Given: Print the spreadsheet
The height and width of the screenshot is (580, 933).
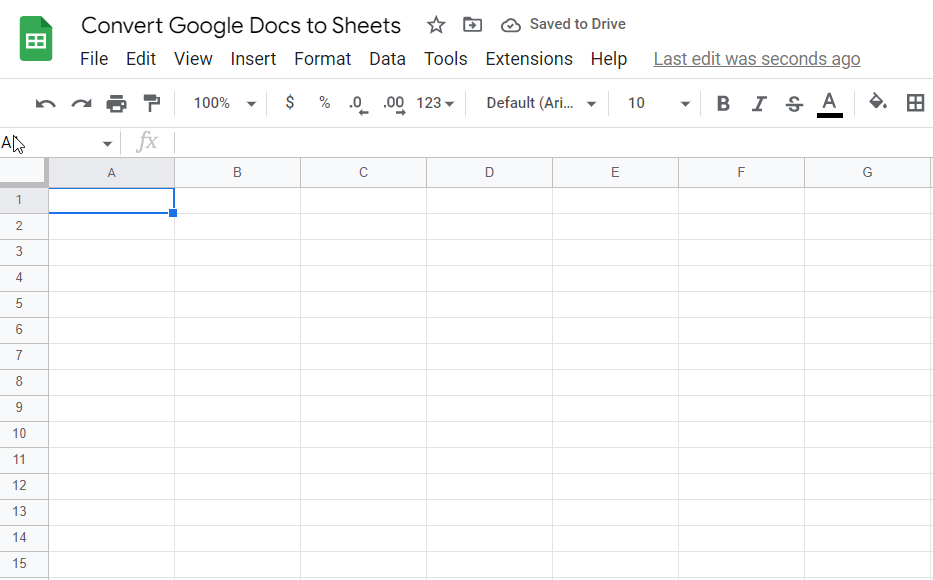Looking at the screenshot, I should point(116,104).
